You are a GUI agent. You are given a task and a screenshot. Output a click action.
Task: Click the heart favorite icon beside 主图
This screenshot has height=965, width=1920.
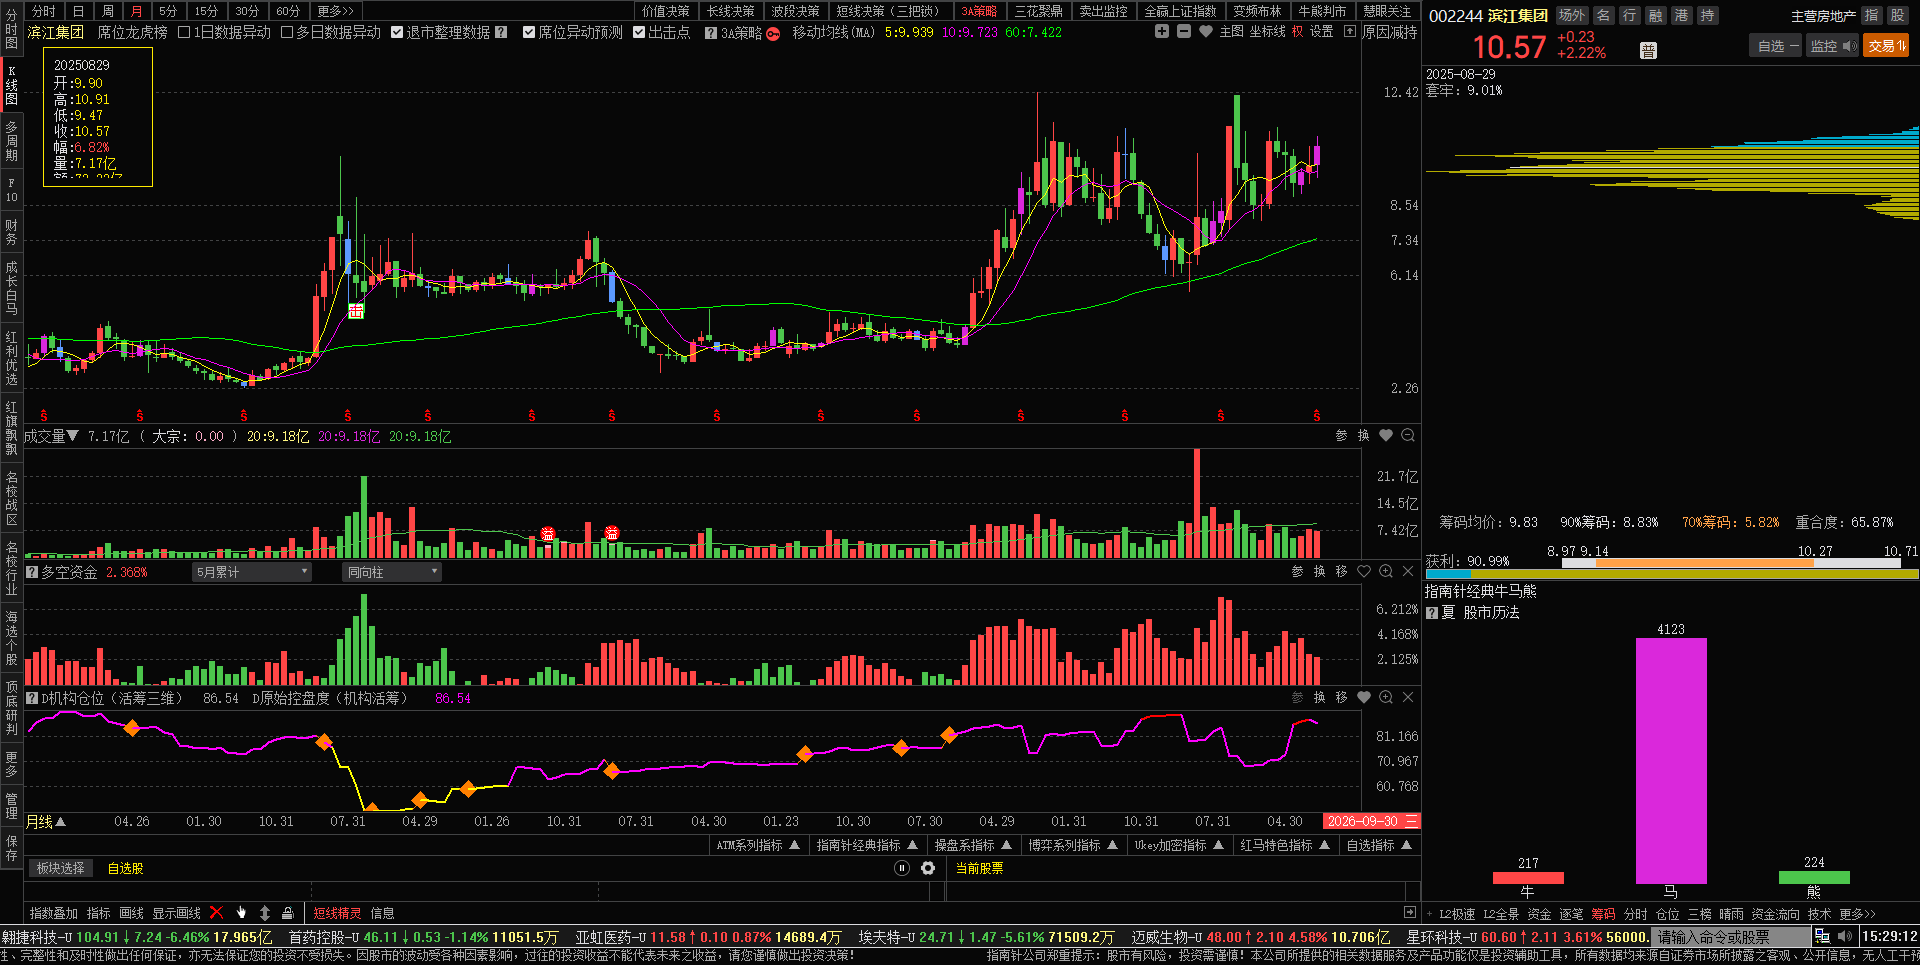tap(1206, 32)
